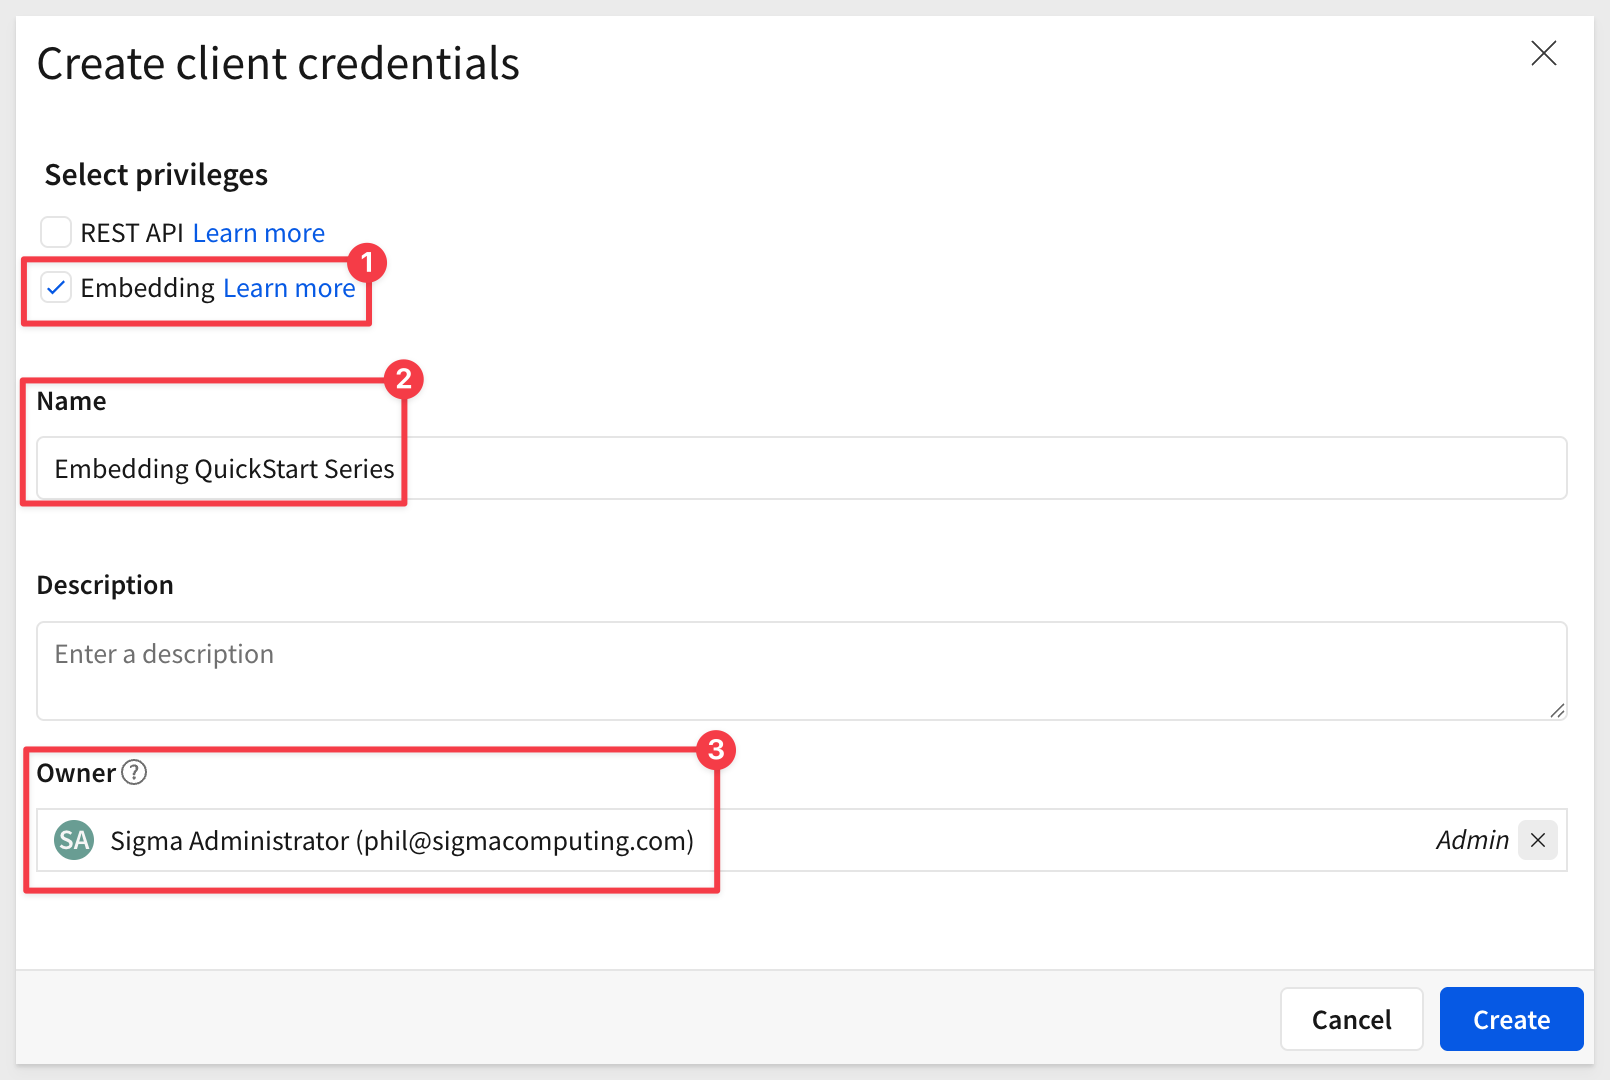1610x1080 pixels.
Task: Open the Embedding Learn more link
Action: [289, 288]
